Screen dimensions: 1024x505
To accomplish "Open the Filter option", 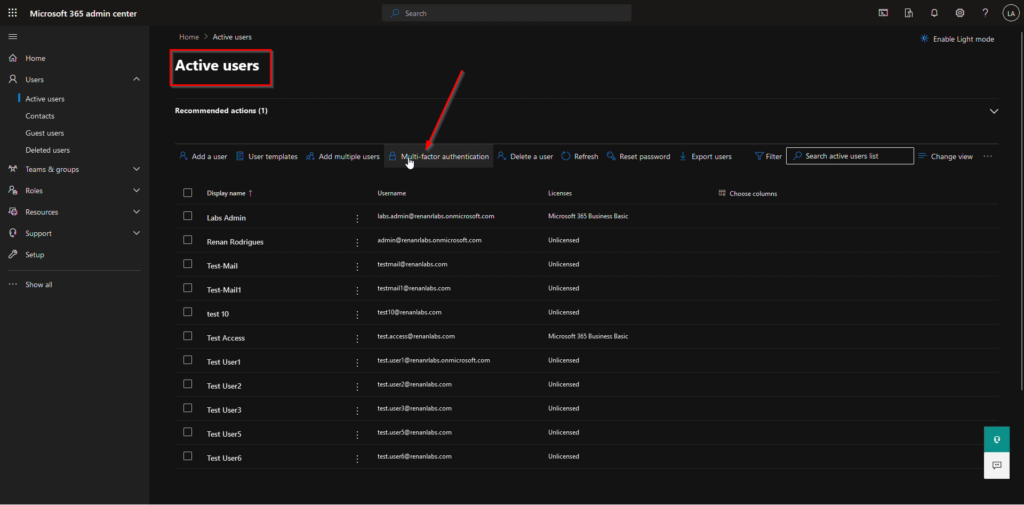I will tap(768, 157).
